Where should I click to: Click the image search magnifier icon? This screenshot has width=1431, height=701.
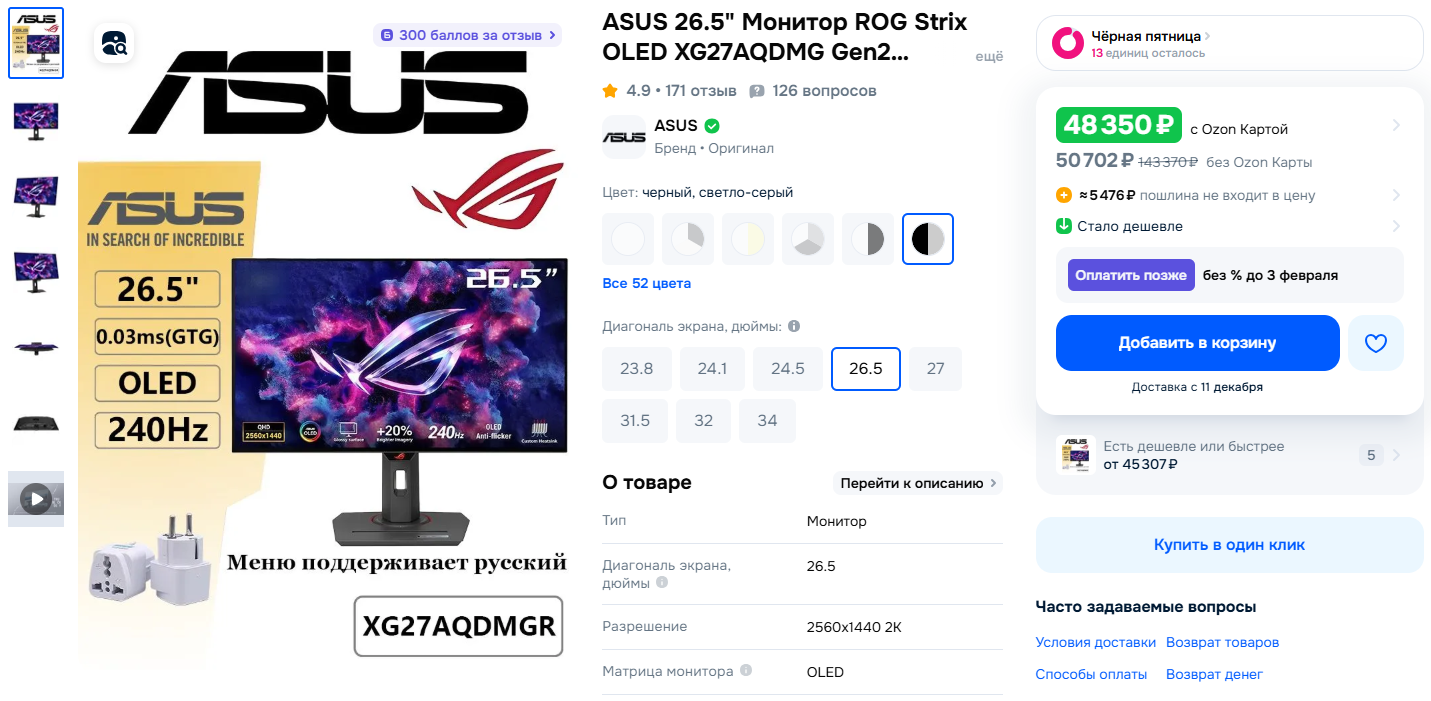coord(115,43)
